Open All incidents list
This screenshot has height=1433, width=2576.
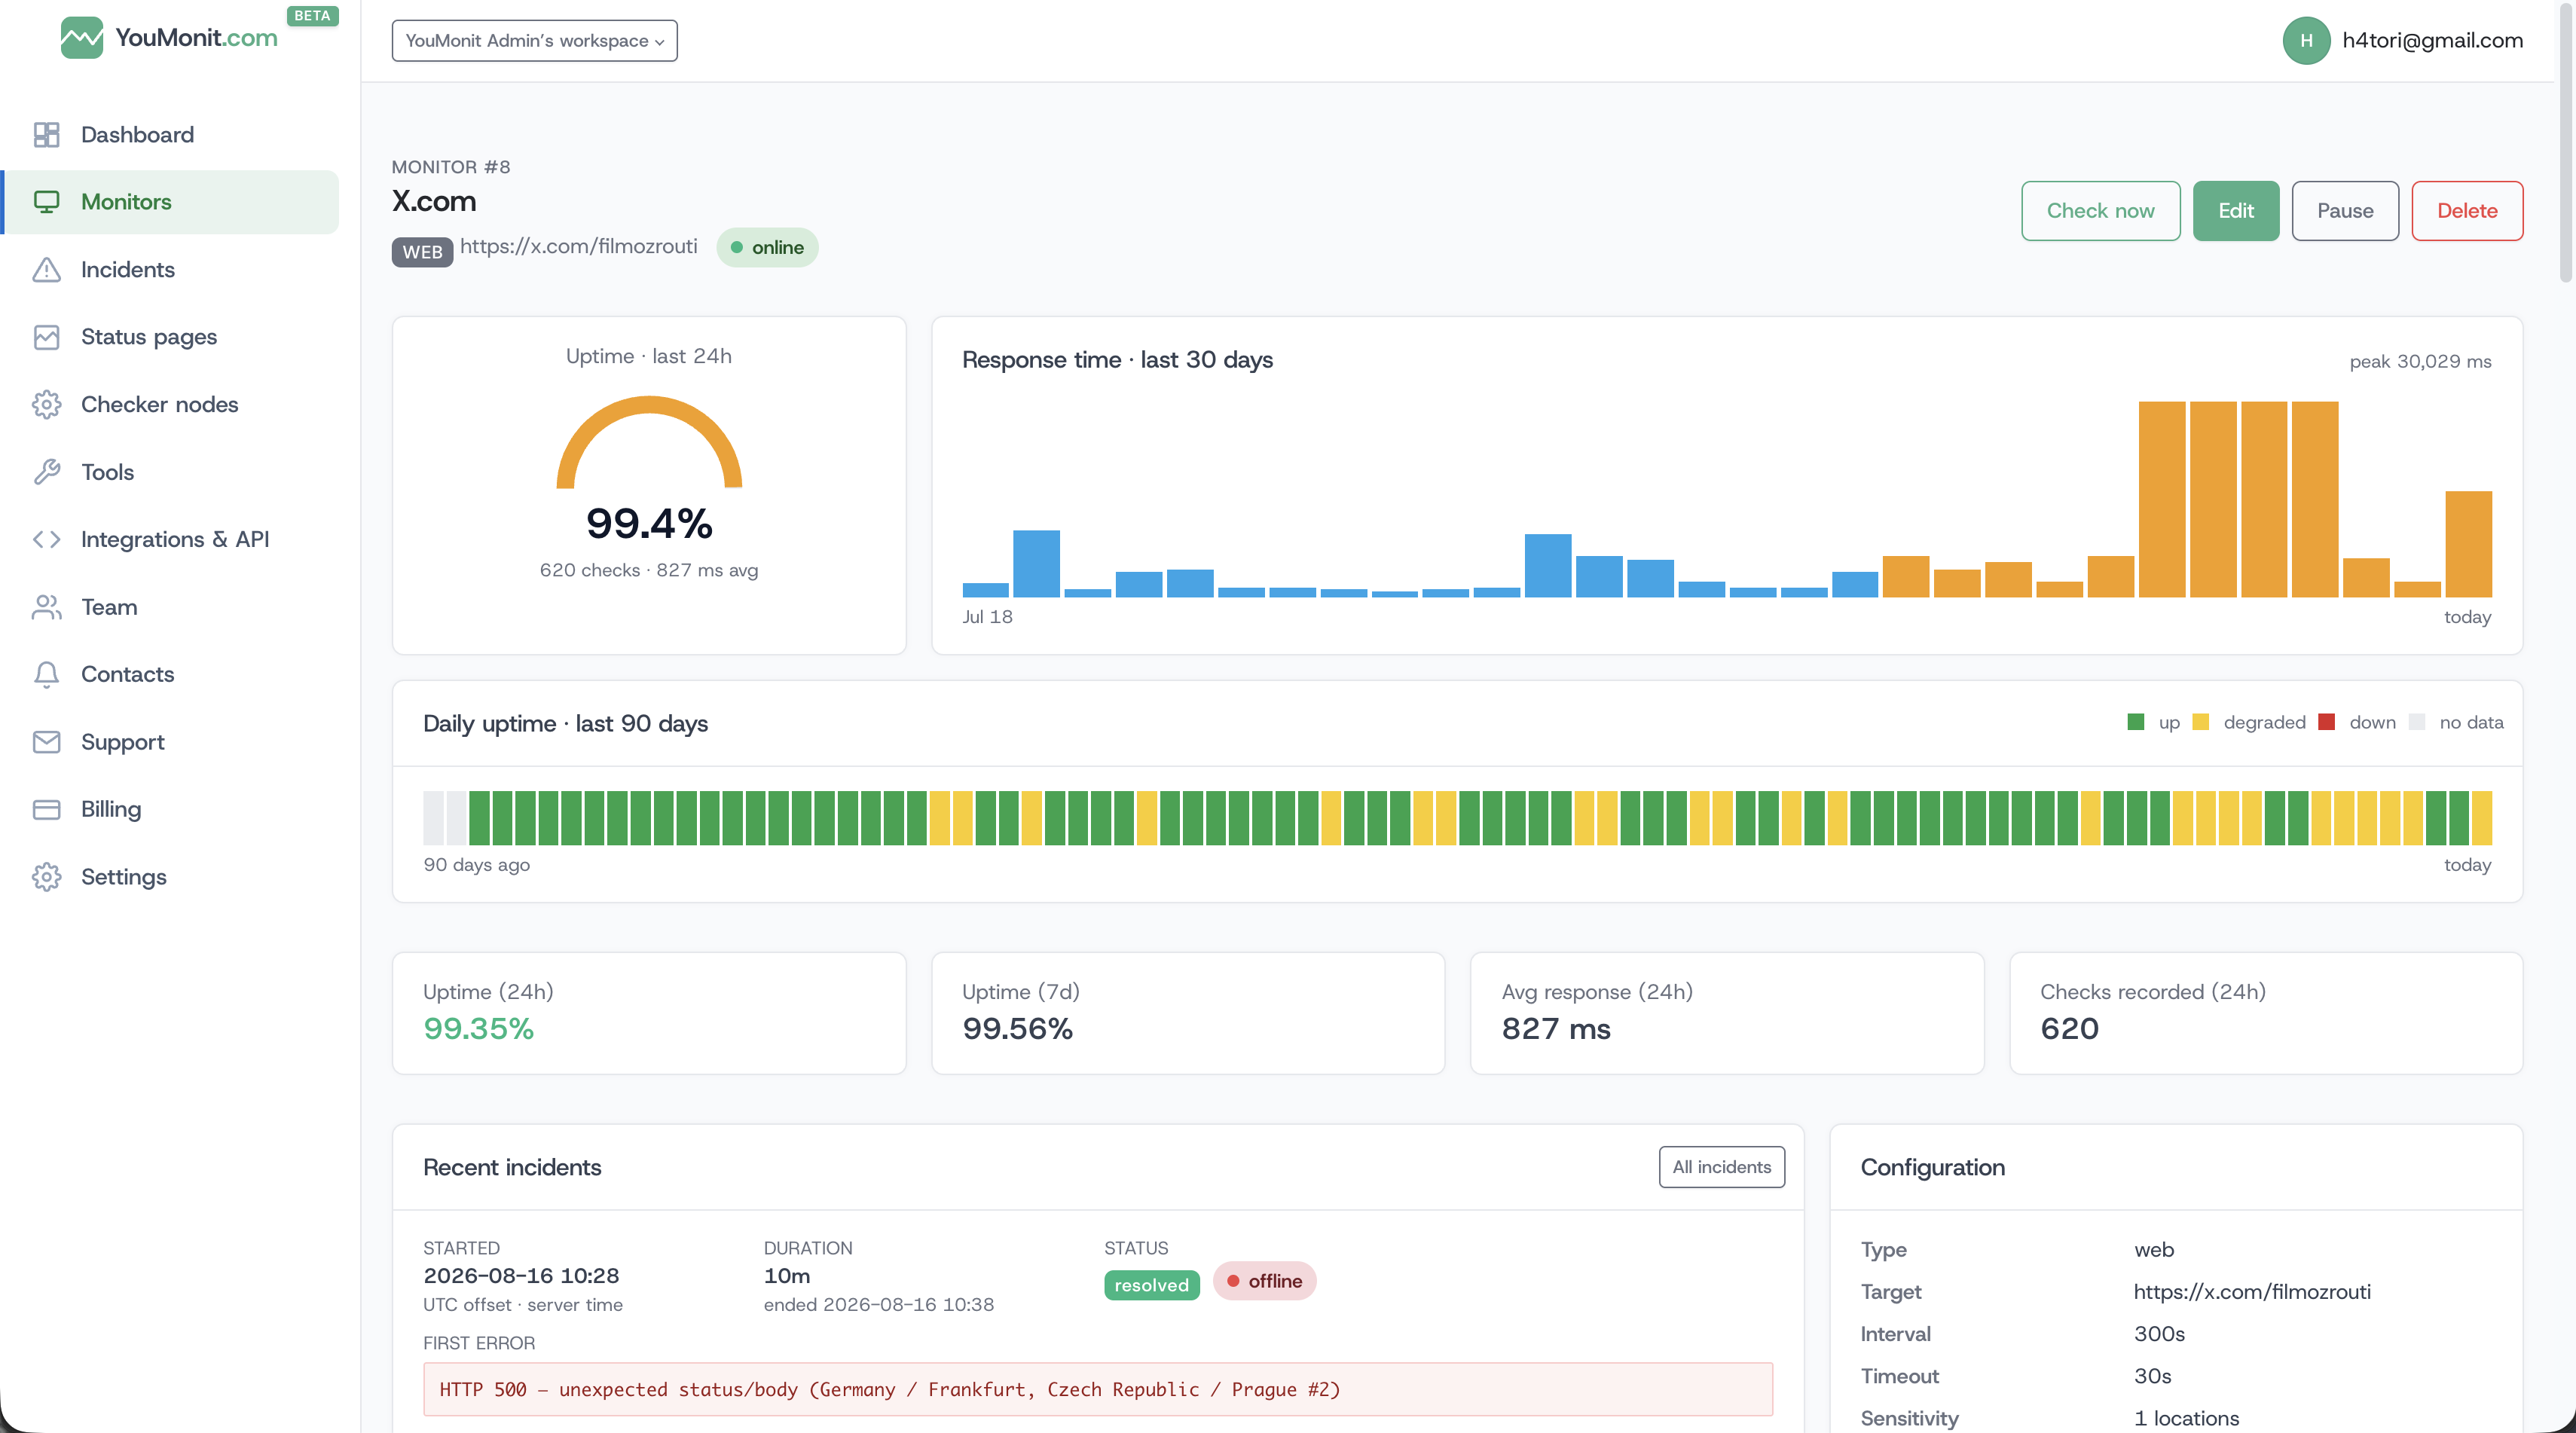pos(1721,1167)
